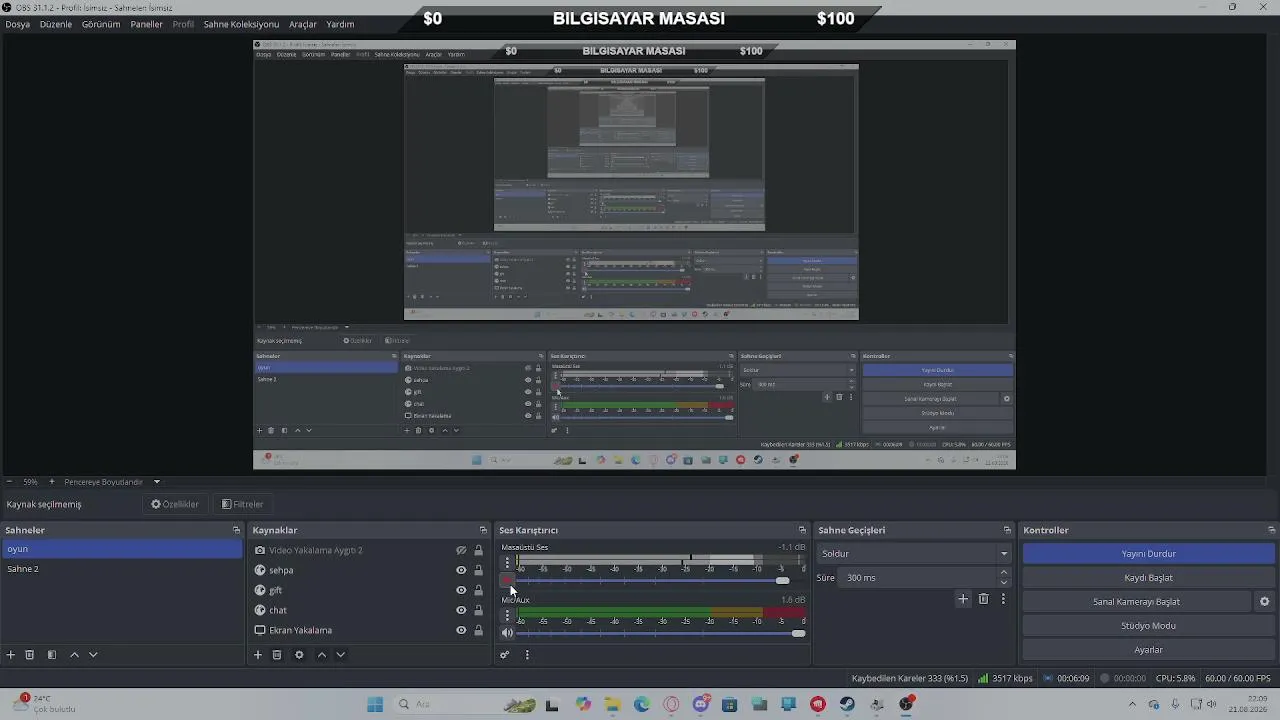1280x720 pixels.
Task: Undock the Ses Karıştırıcı panel
Action: (x=802, y=530)
